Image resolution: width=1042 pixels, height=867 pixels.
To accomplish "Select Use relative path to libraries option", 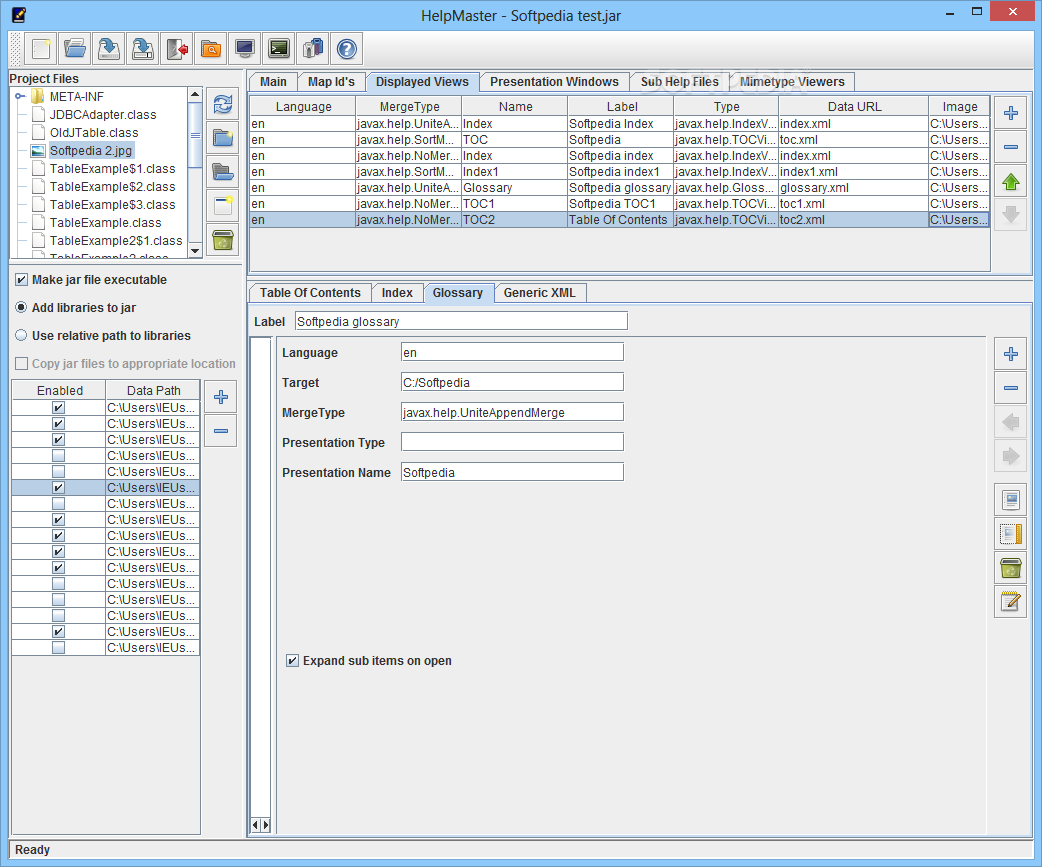I will (x=21, y=336).
